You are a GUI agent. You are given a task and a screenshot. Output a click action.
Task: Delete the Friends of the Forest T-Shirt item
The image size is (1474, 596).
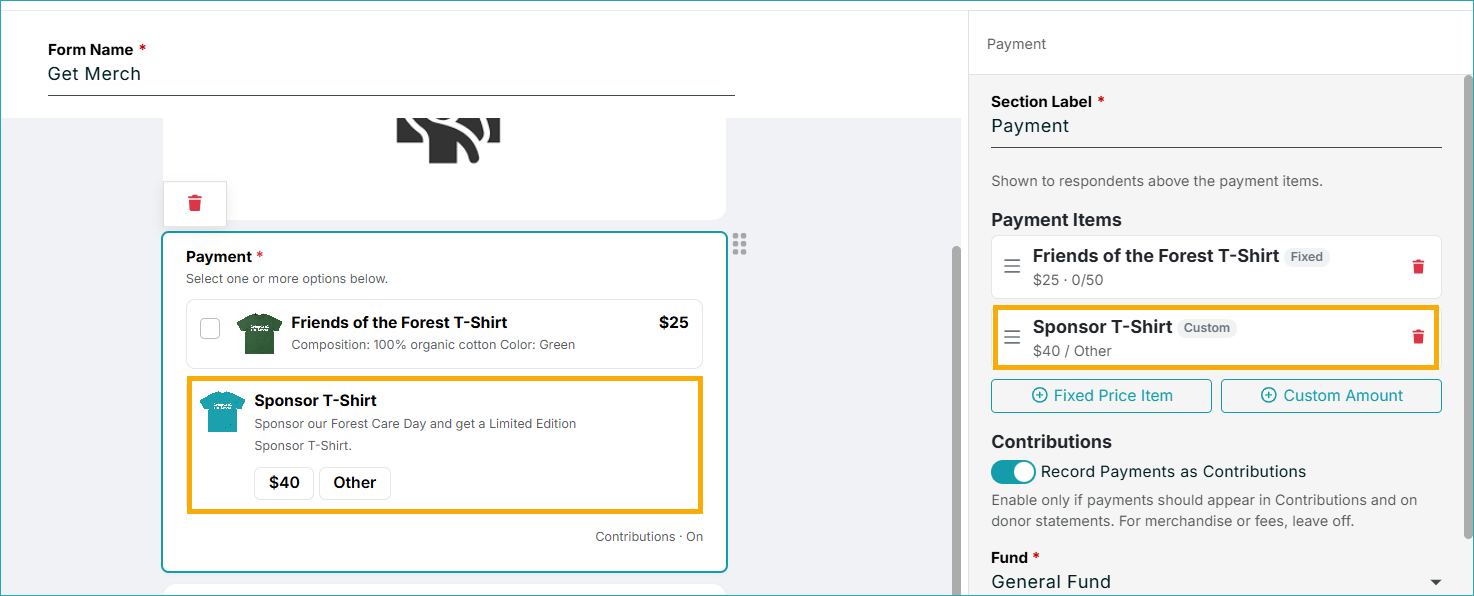(x=1417, y=267)
